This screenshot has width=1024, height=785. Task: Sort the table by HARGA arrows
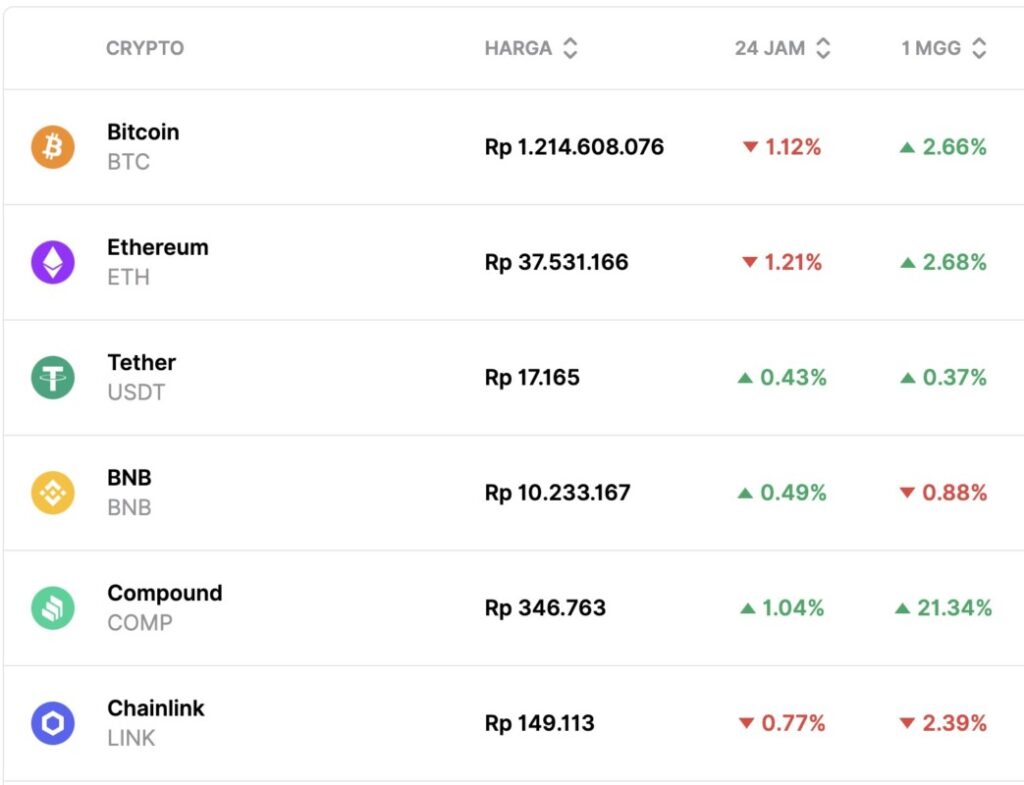click(570, 48)
